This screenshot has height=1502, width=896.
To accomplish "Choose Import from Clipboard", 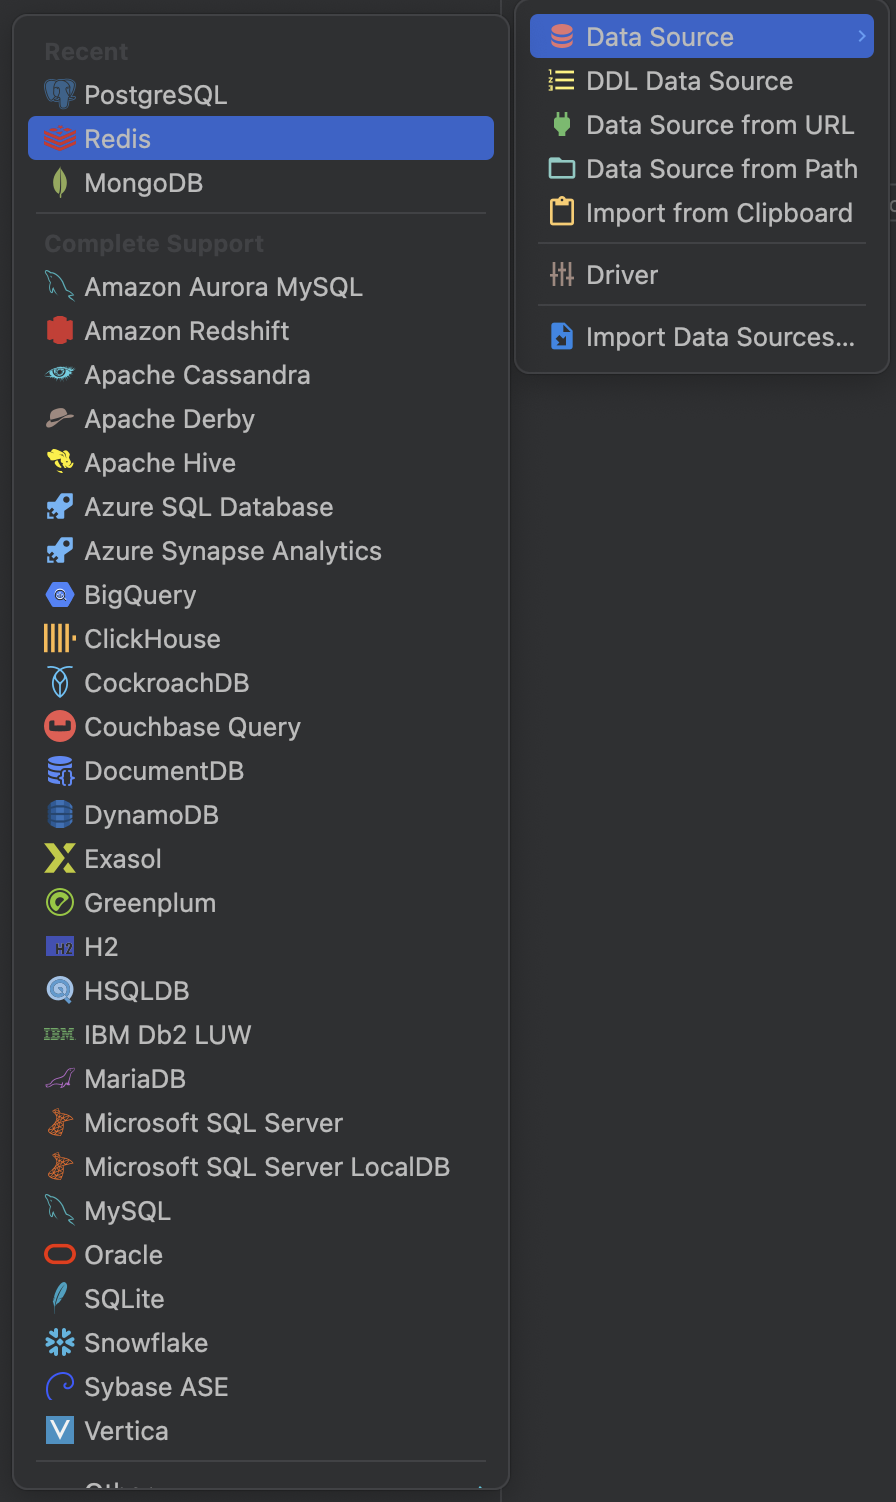I will (x=702, y=213).
